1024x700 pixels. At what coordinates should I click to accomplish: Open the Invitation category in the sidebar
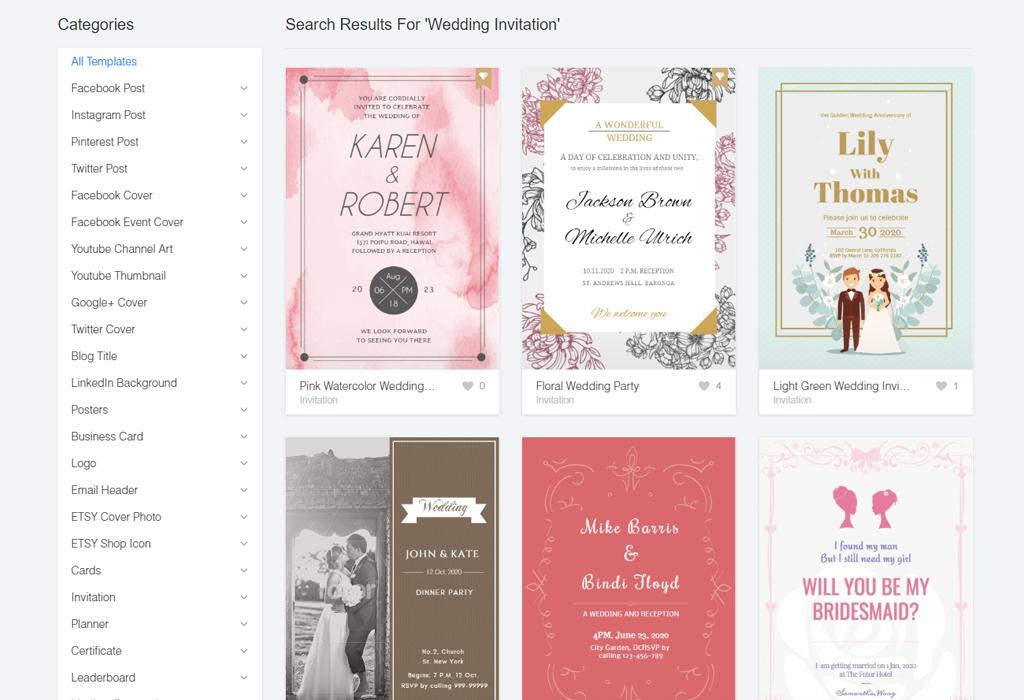(93, 597)
